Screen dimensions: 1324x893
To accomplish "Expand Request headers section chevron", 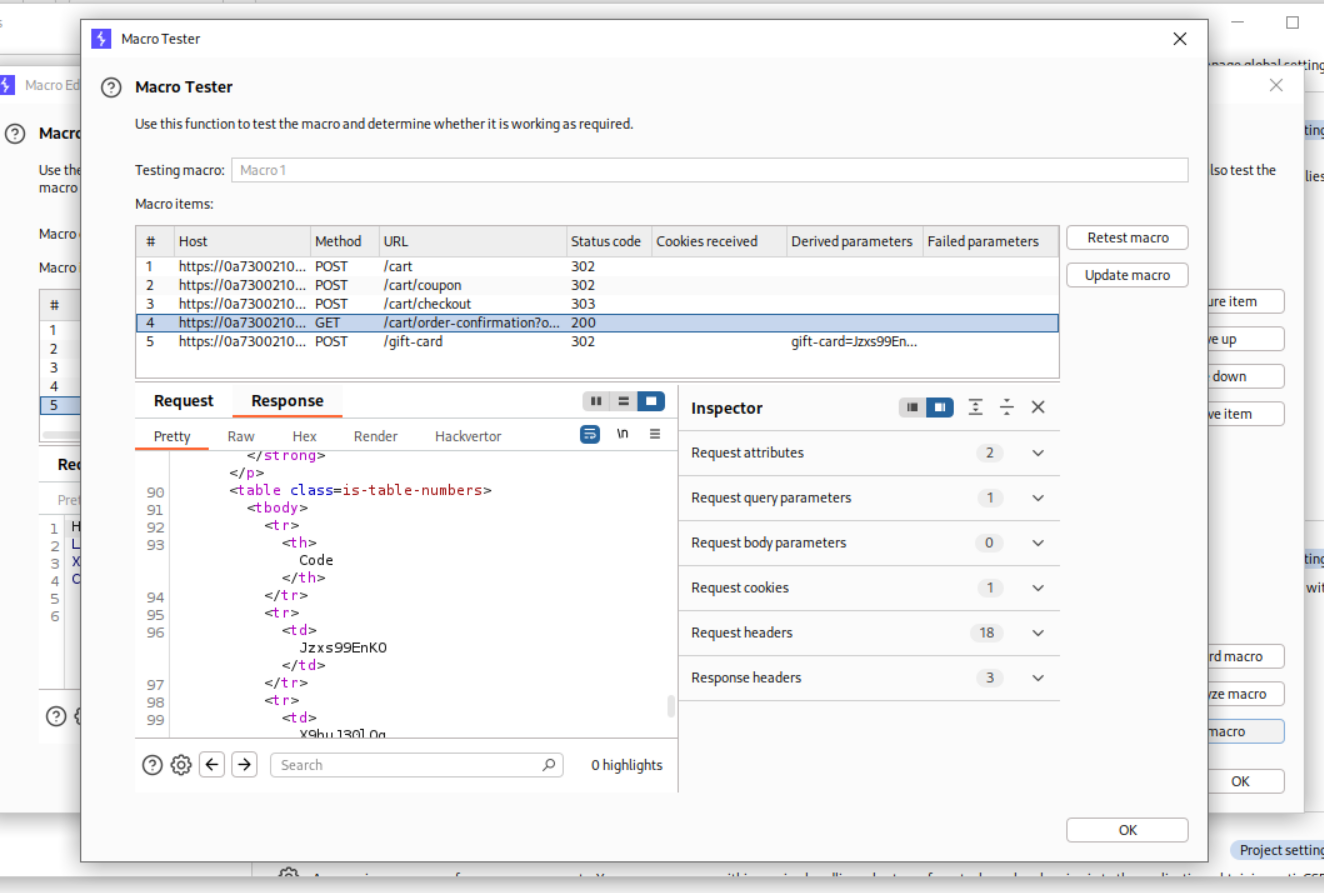I will coord(1037,633).
